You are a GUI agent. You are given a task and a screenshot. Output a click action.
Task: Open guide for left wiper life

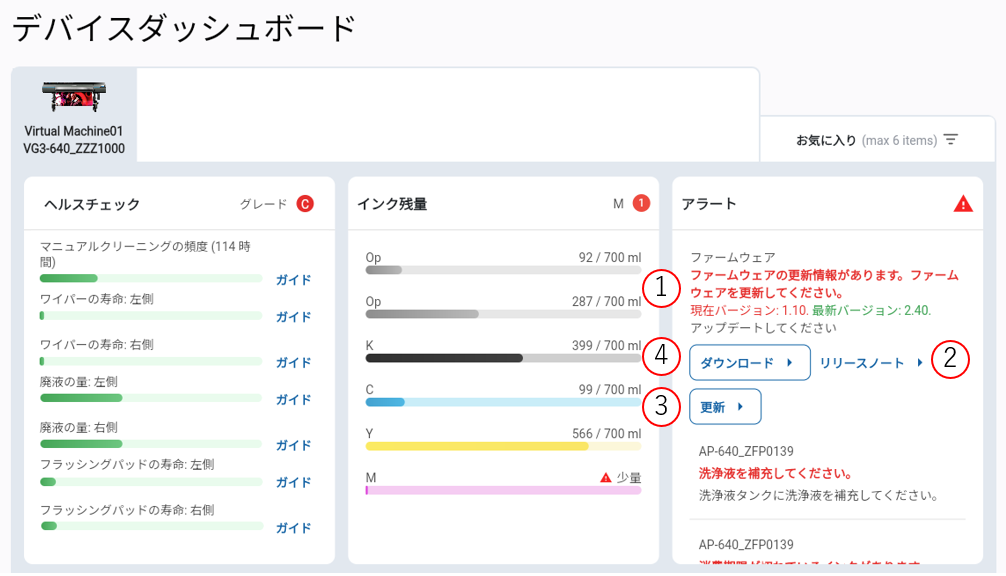pyautogui.click(x=293, y=317)
